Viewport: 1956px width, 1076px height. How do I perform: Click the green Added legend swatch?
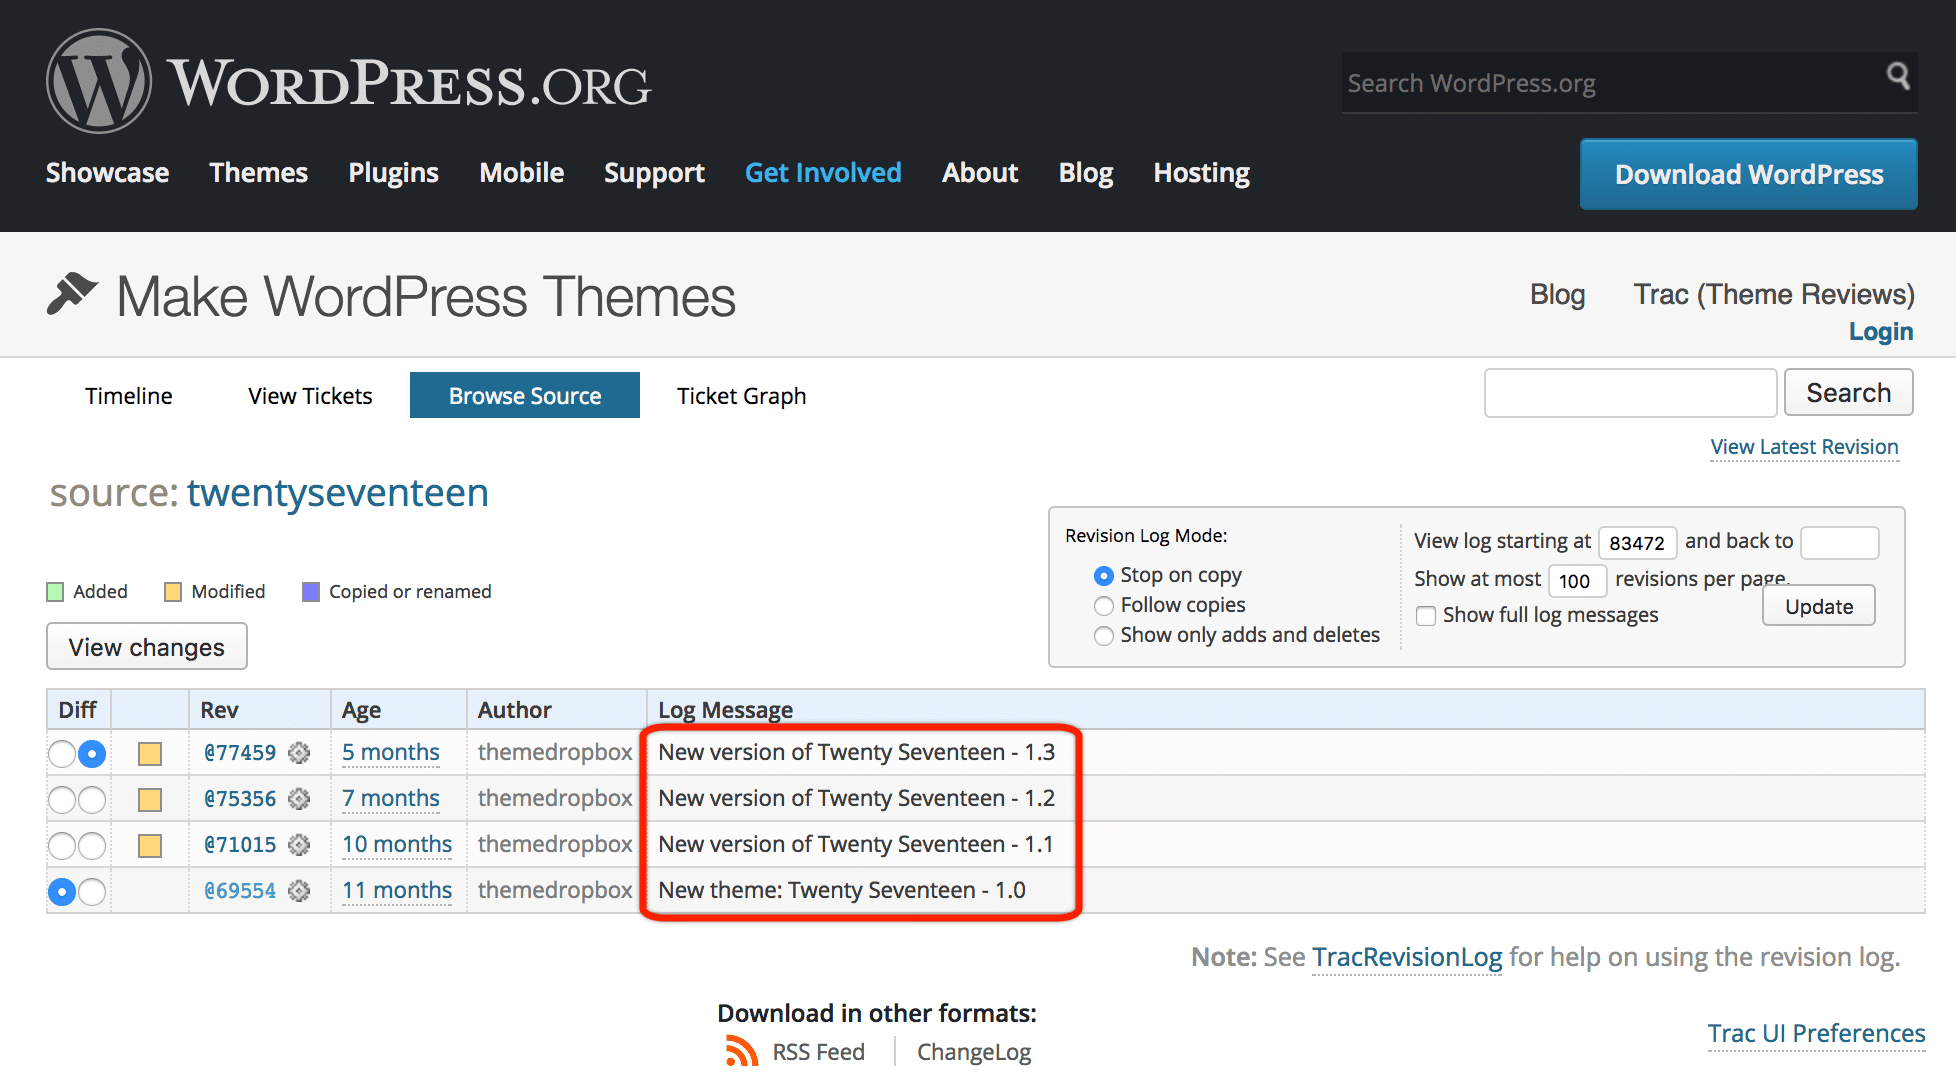(x=55, y=592)
